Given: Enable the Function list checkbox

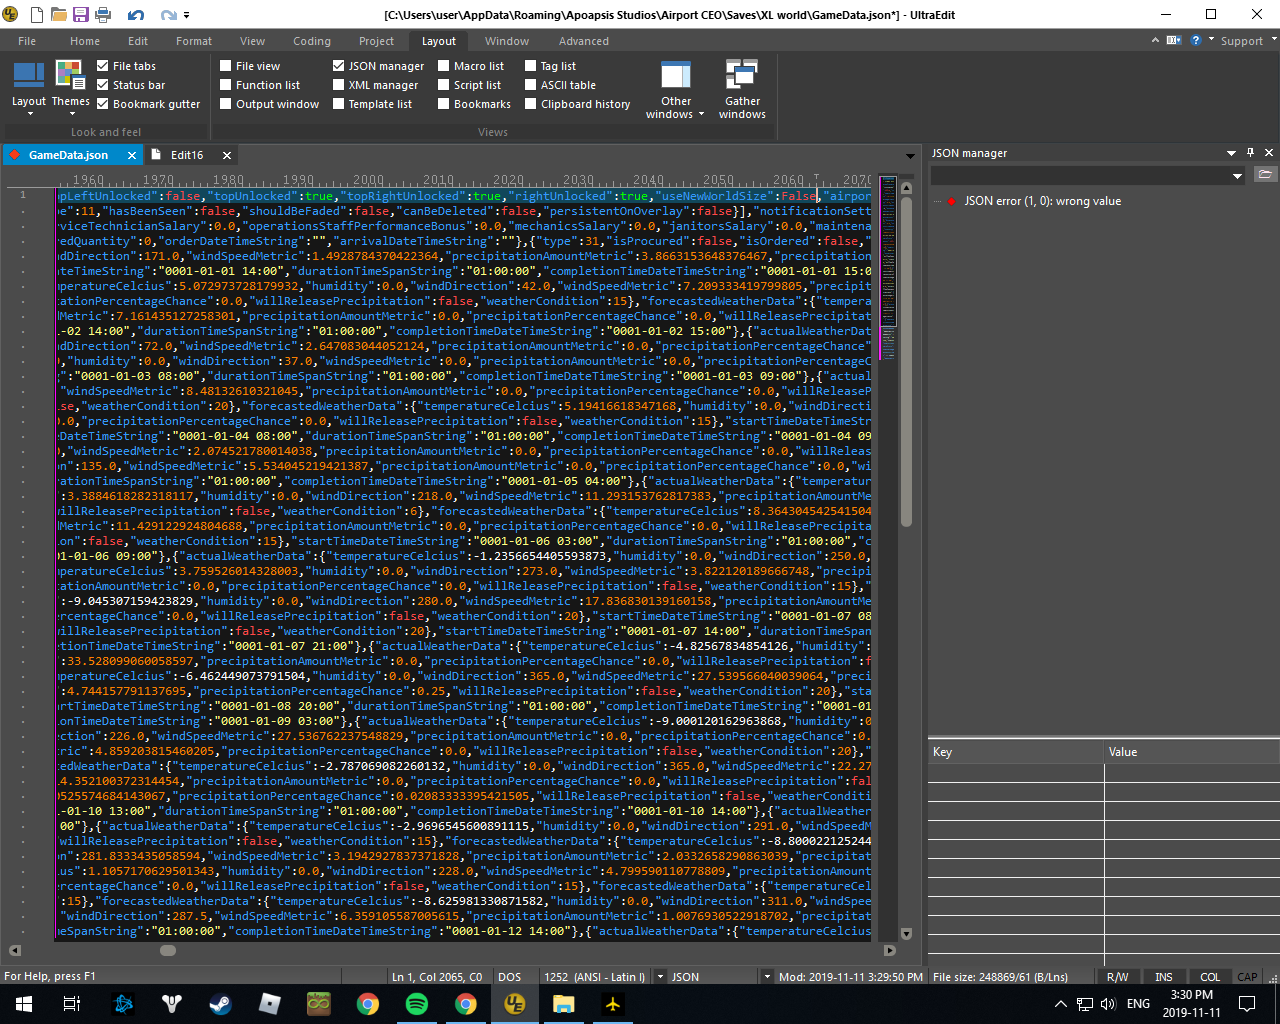Looking at the screenshot, I should coord(226,85).
